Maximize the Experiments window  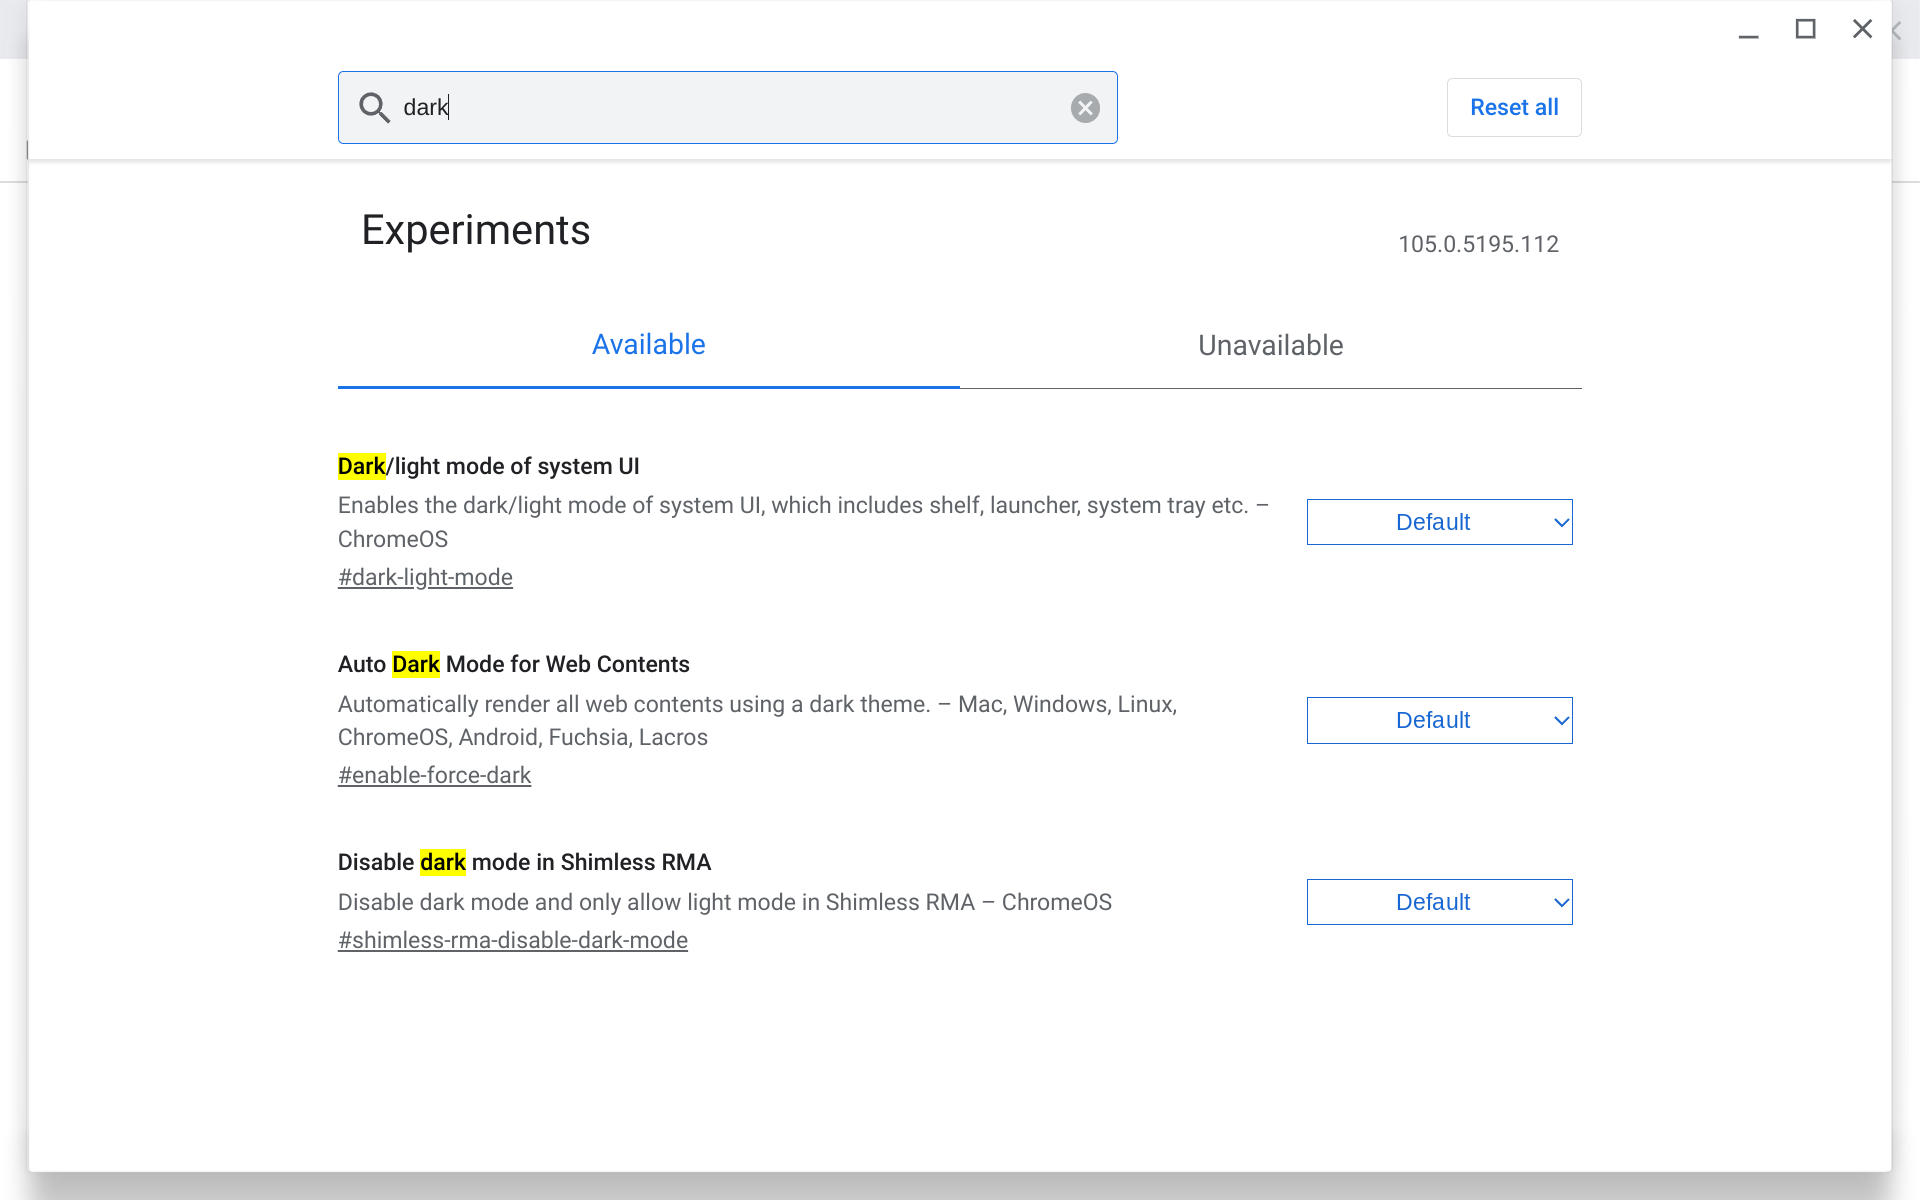pyautogui.click(x=1805, y=30)
